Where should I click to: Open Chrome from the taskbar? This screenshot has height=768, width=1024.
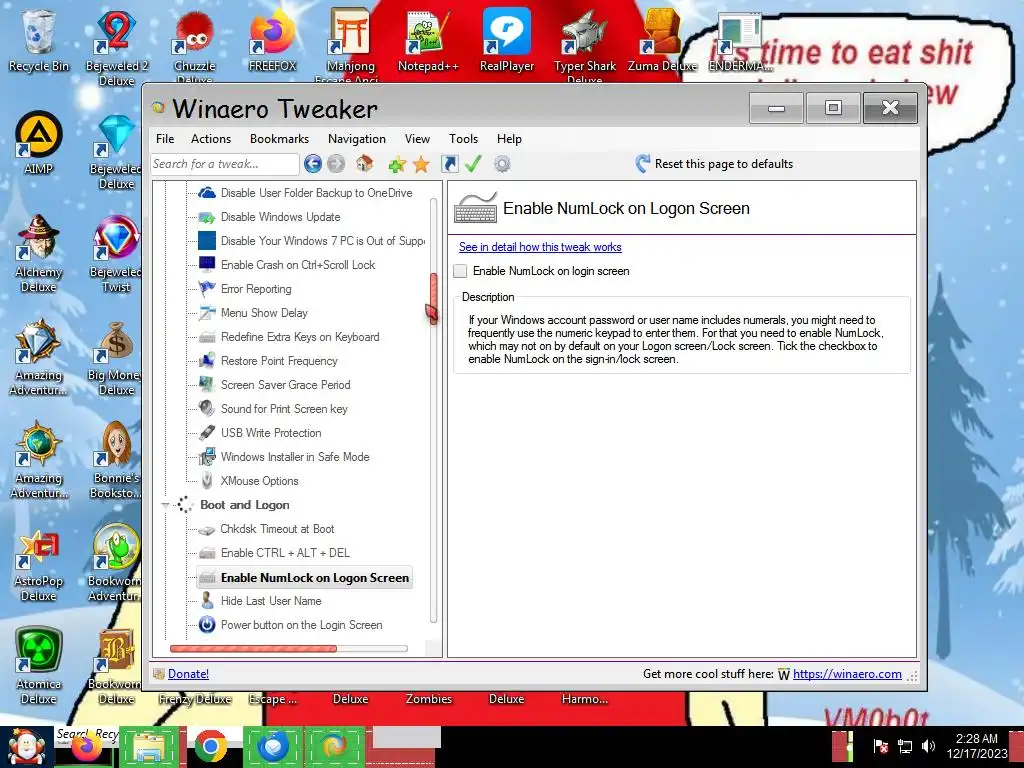(x=210, y=746)
